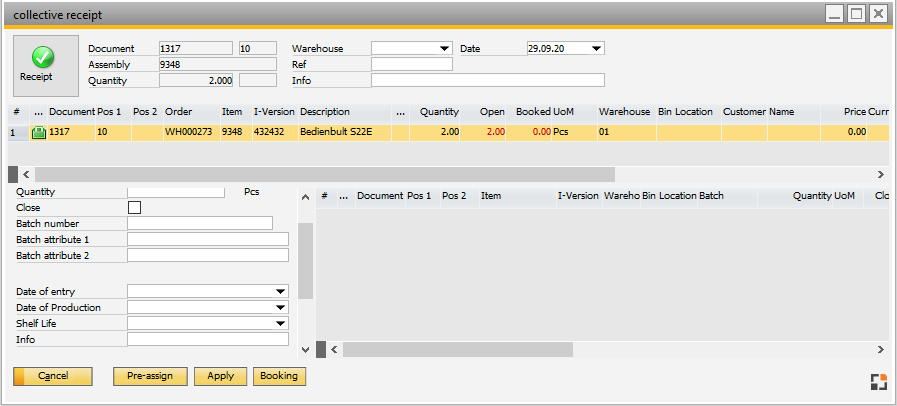Expand the Date of Production dropdown
The width and height of the screenshot is (897, 406).
coord(280,307)
